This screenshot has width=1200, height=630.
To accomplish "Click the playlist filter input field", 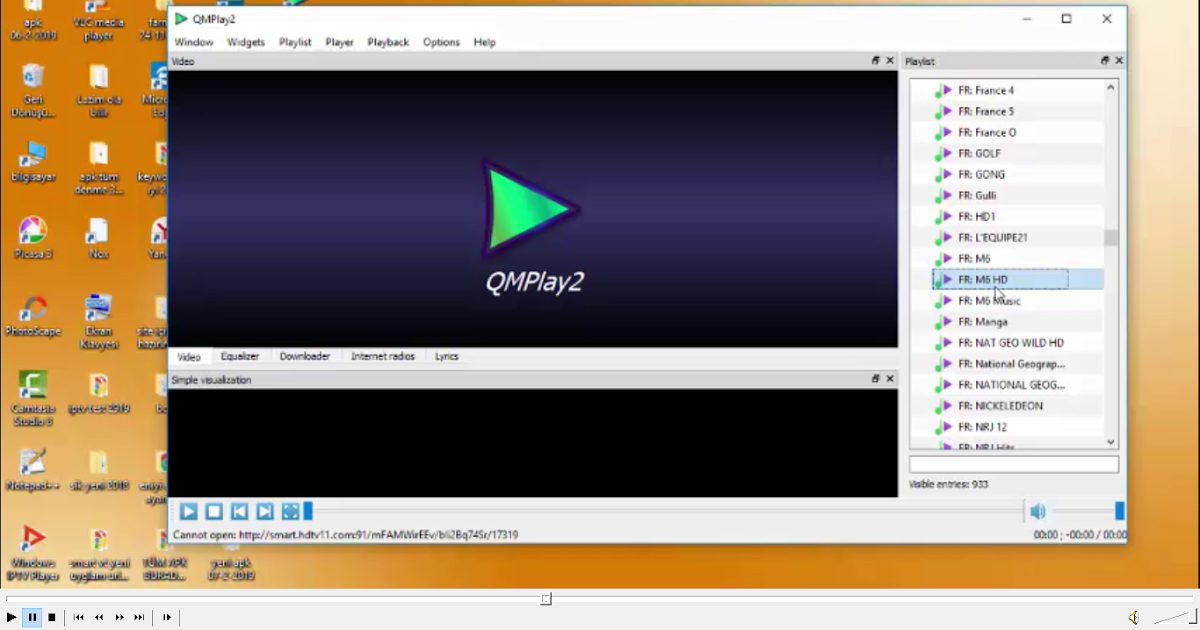I will [1013, 465].
